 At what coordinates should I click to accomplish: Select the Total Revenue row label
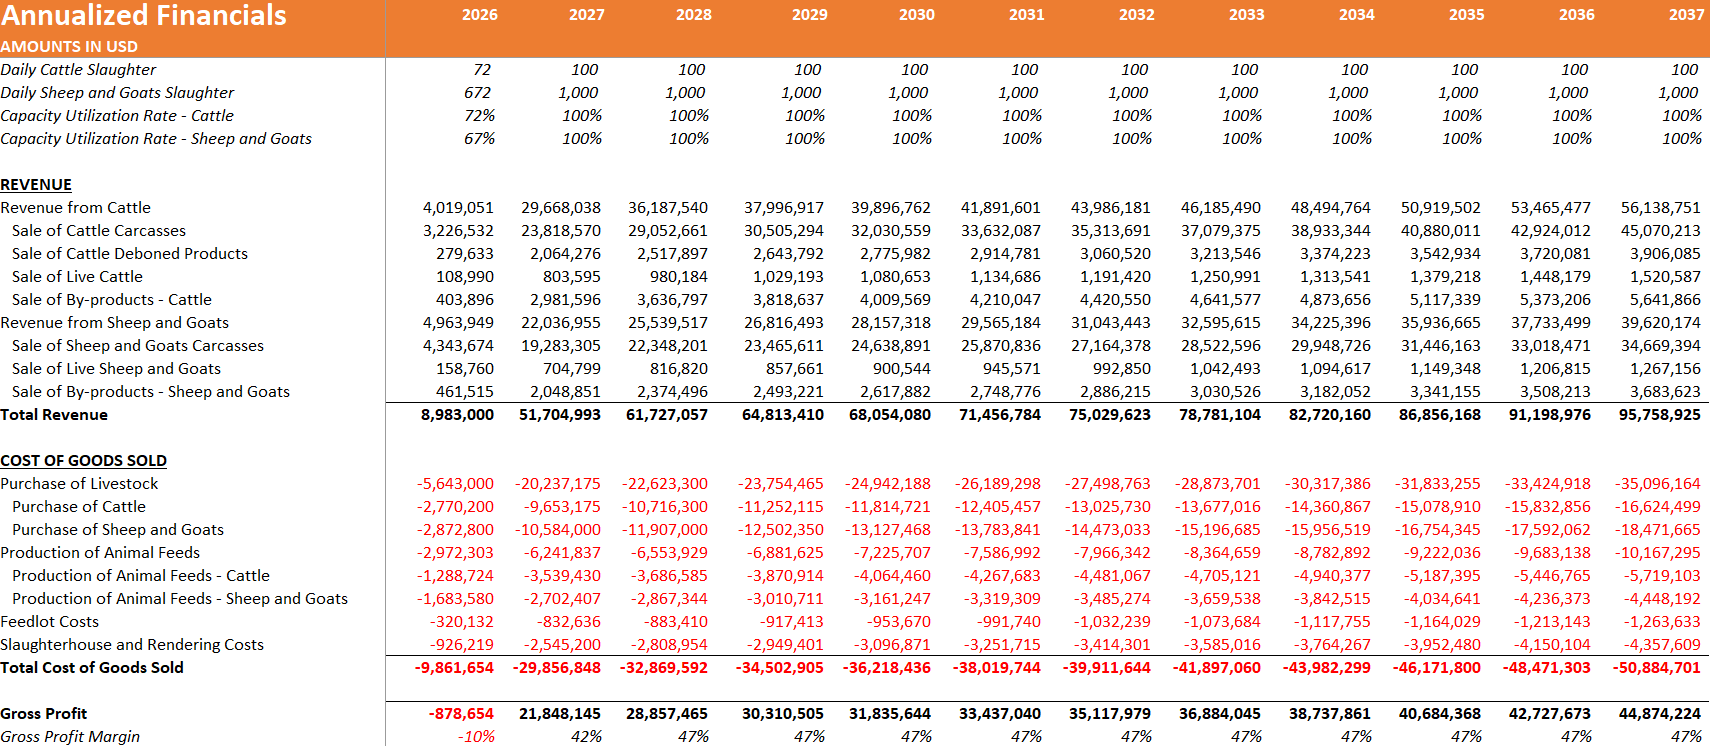click(54, 414)
